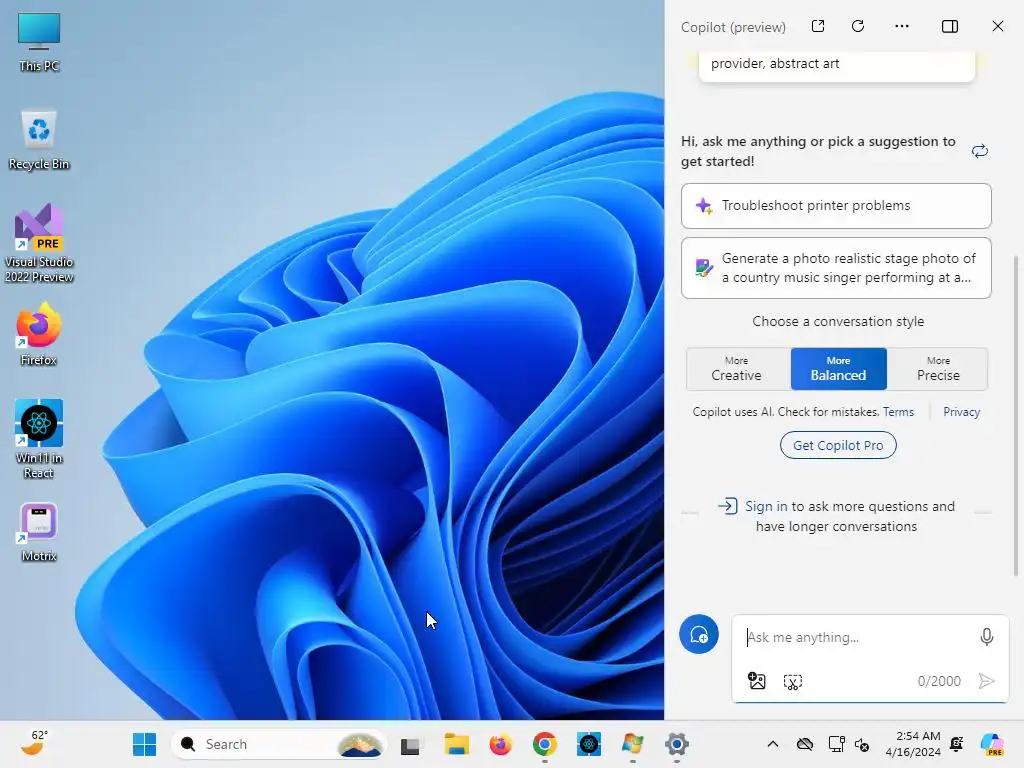Select the Motrix desktop shortcut
This screenshot has height=768, width=1024.
point(39,532)
